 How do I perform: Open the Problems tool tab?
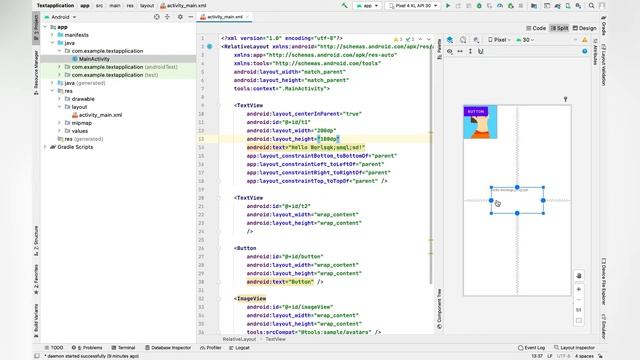[87, 348]
